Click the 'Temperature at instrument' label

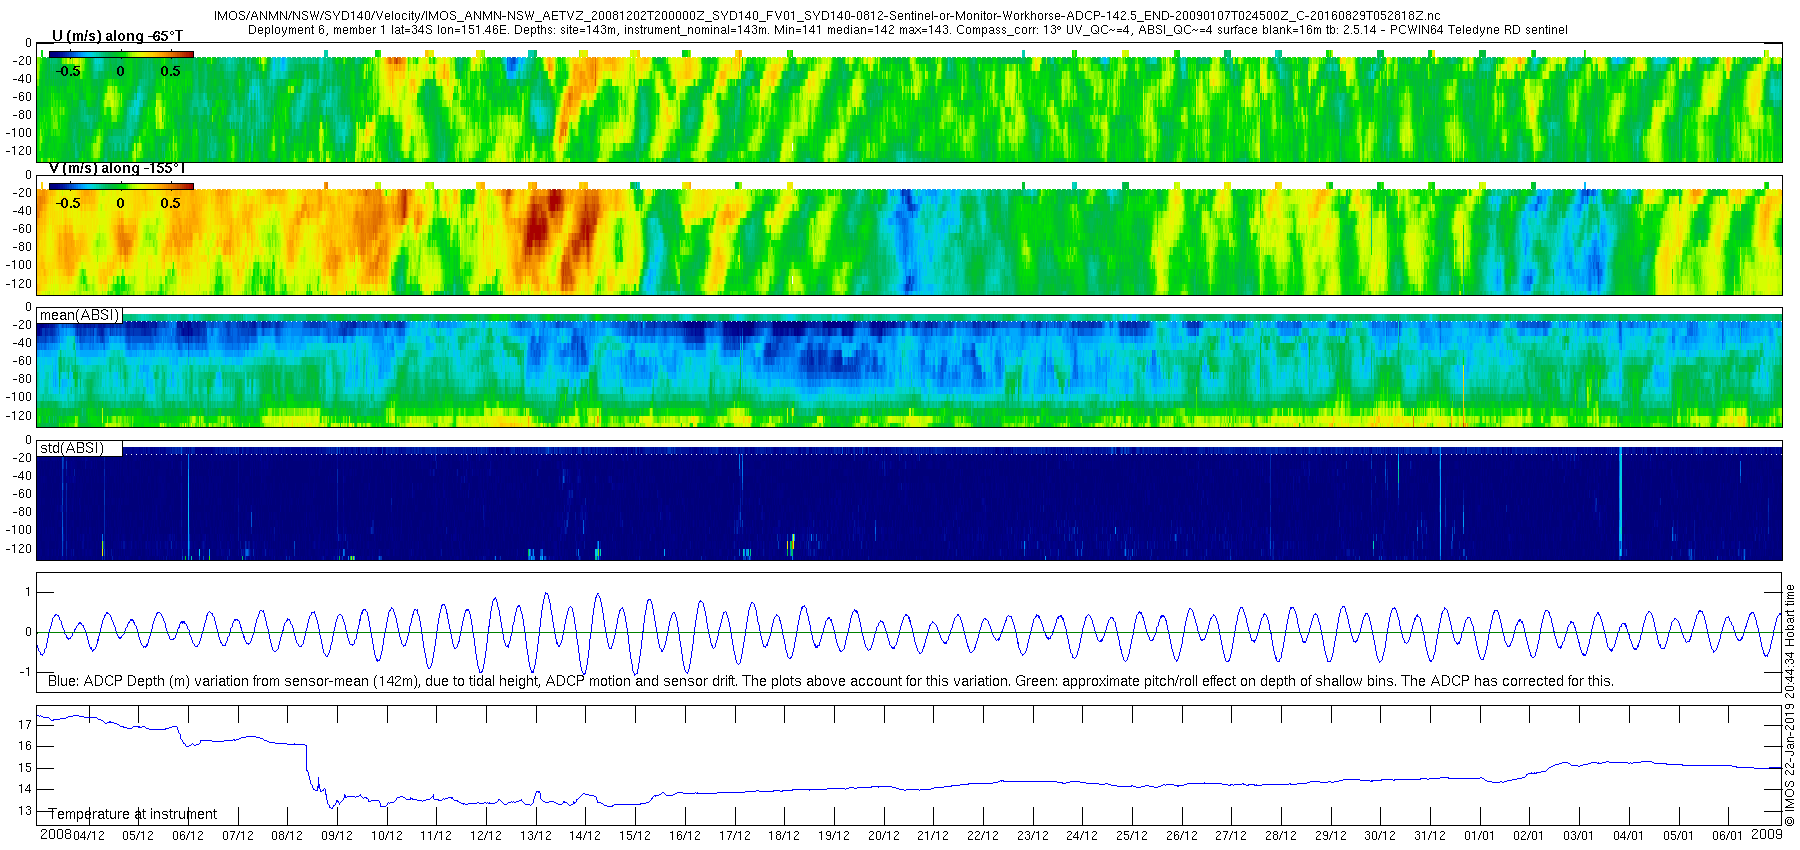tap(133, 814)
